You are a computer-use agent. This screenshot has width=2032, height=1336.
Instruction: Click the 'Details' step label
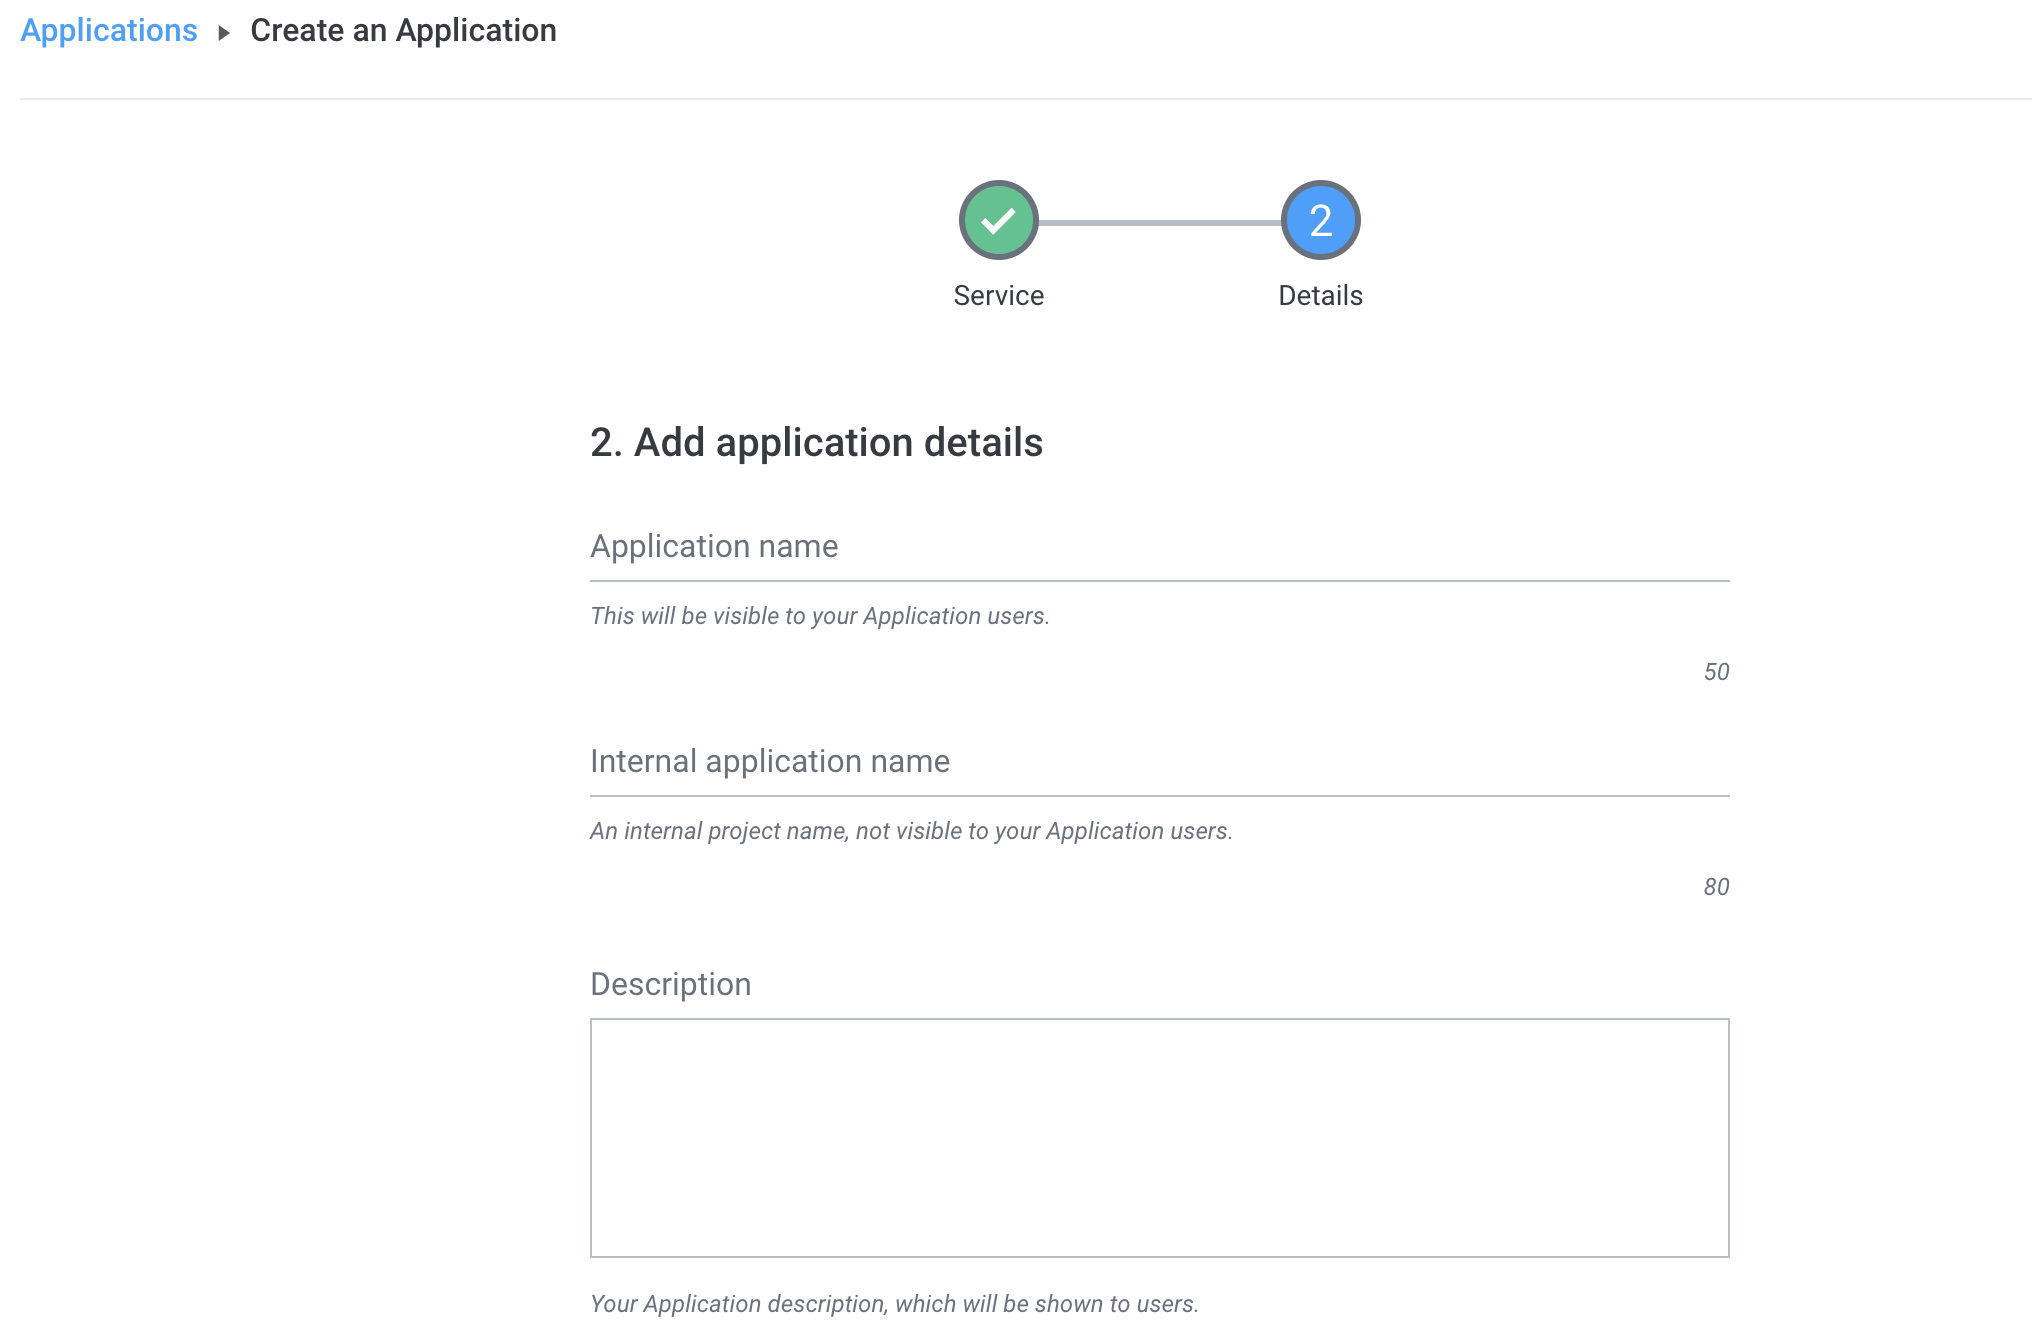[1320, 296]
